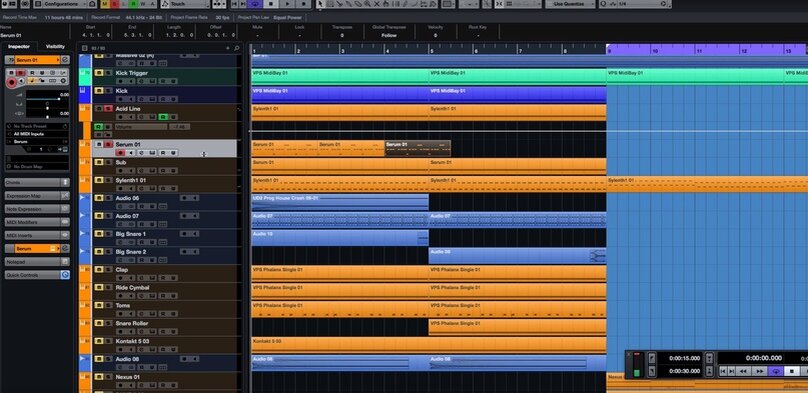The height and width of the screenshot is (393, 808).
Task: Disable Solo on Acid Line track
Action: (108, 109)
